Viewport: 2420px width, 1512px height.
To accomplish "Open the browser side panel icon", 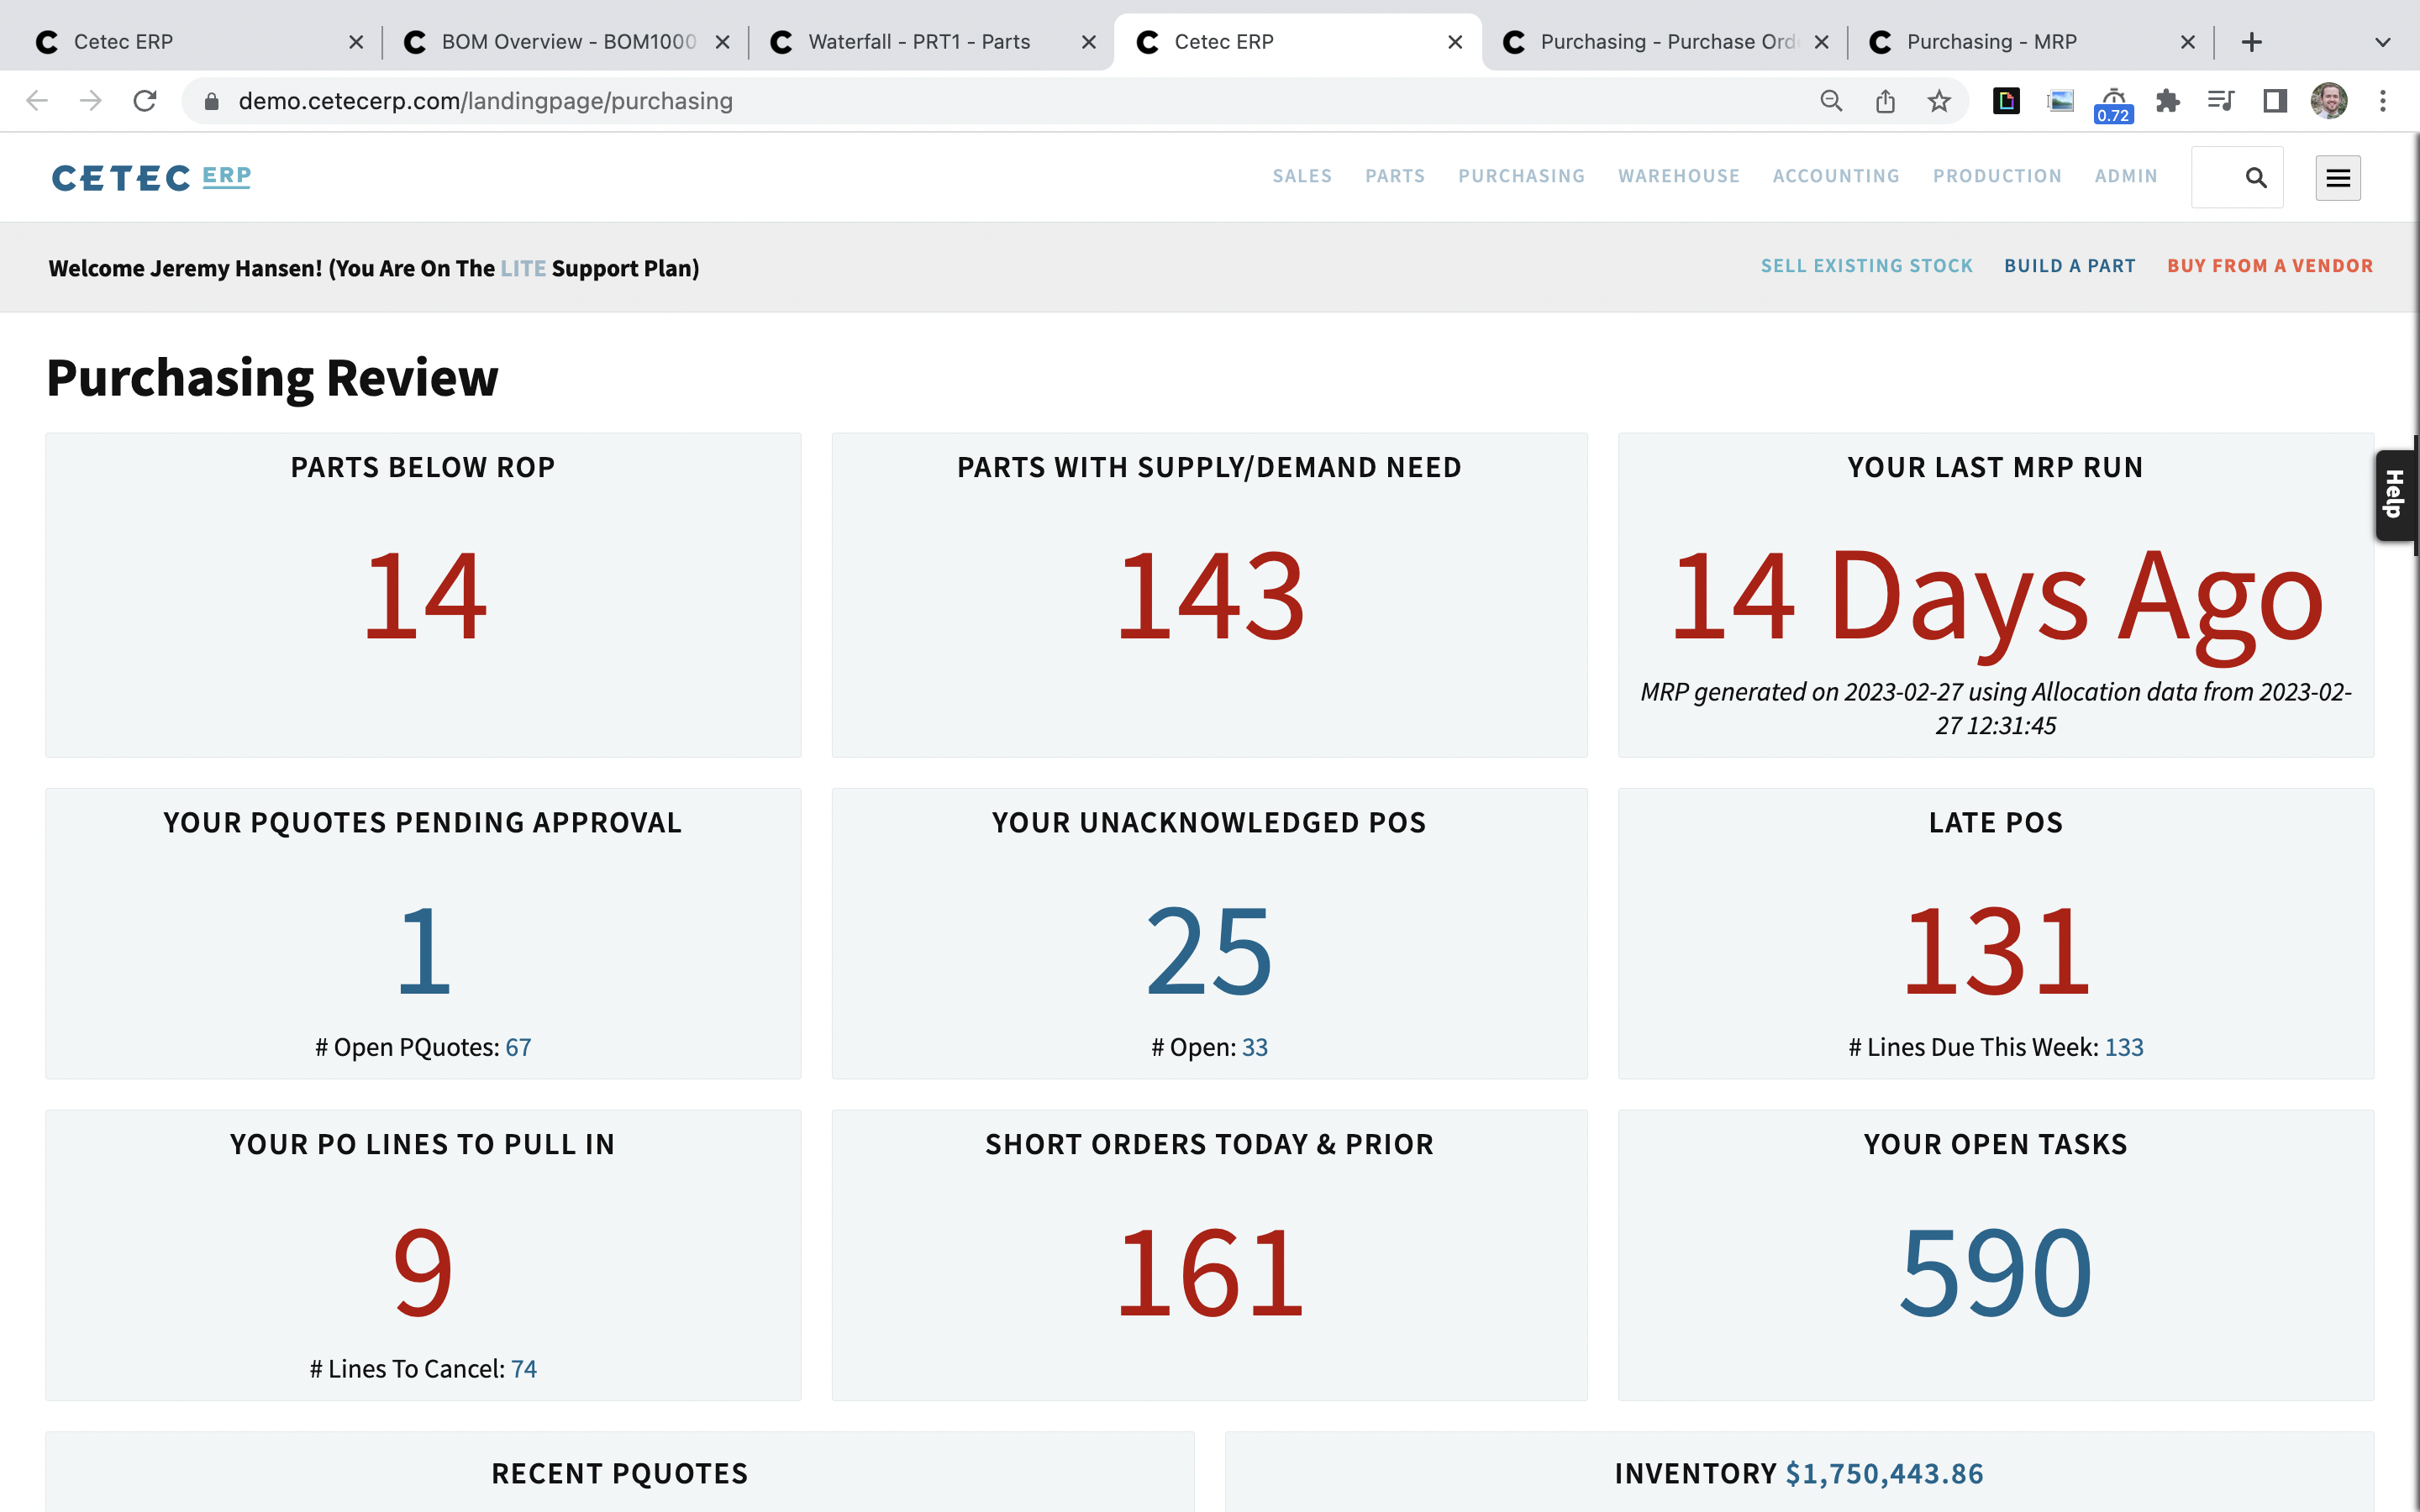I will click(2275, 101).
